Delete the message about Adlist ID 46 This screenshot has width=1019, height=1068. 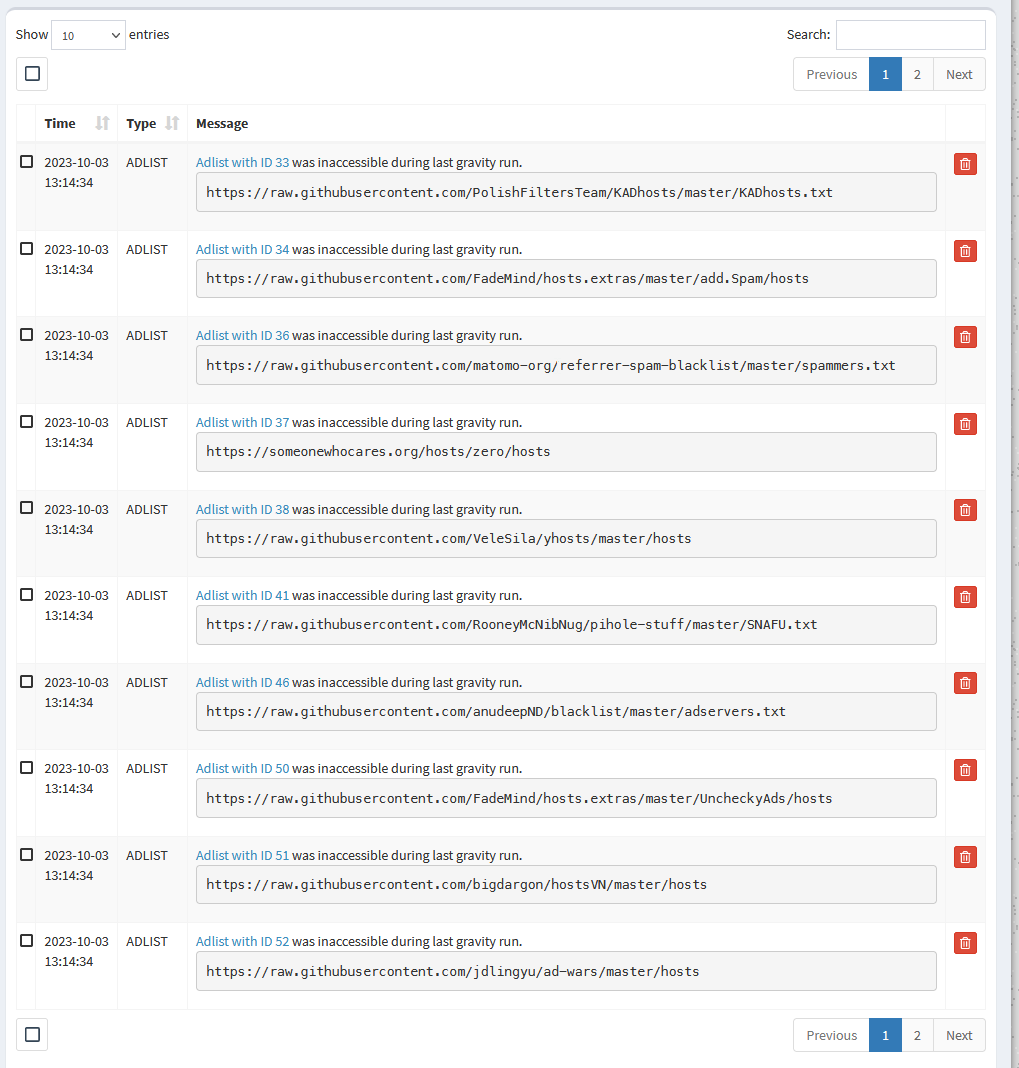click(x=964, y=682)
